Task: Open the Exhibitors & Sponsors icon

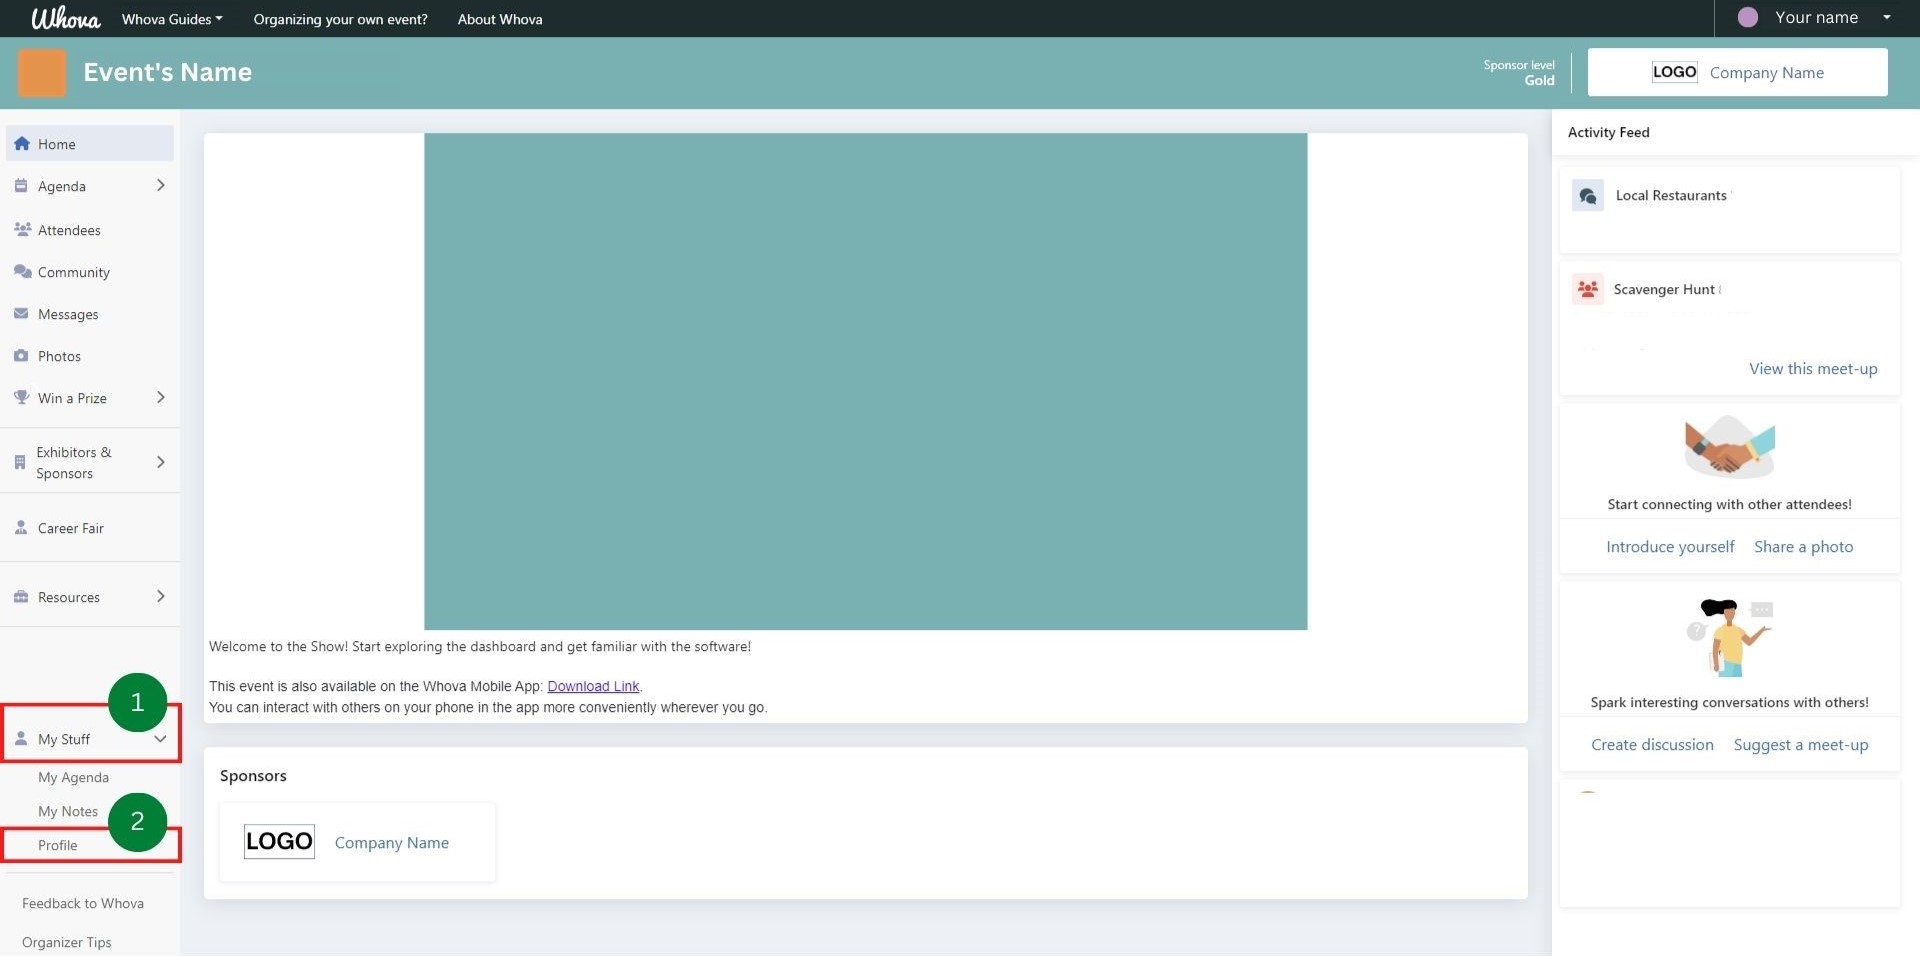Action: (20, 461)
